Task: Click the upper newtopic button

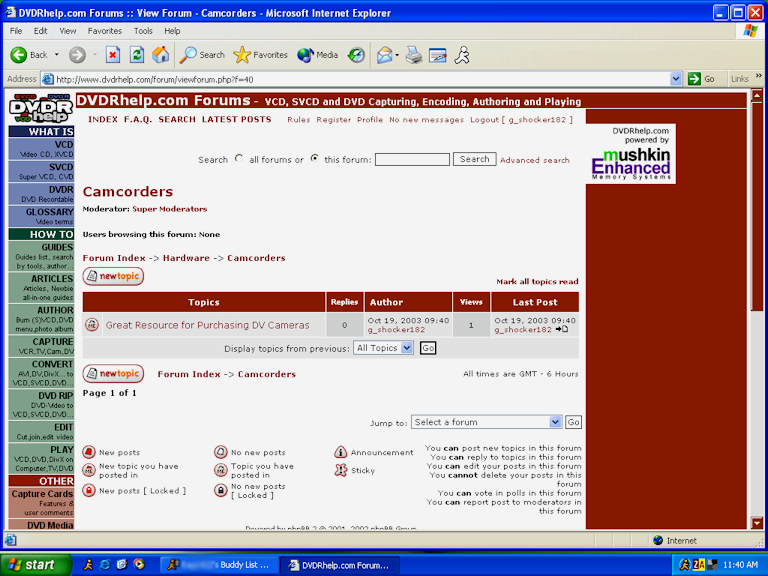Action: pos(113,276)
